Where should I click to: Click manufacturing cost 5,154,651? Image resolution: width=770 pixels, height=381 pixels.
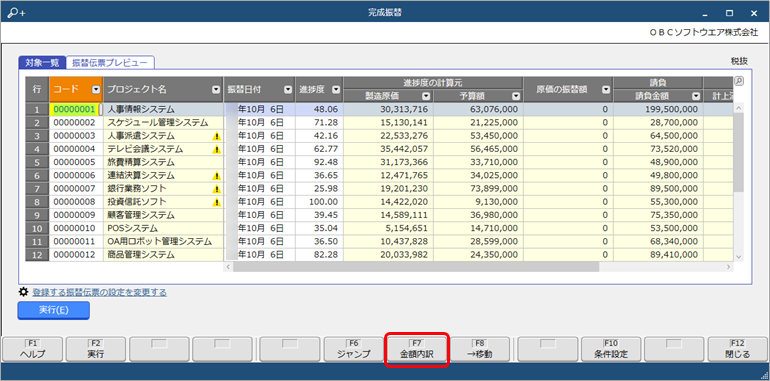coord(406,228)
